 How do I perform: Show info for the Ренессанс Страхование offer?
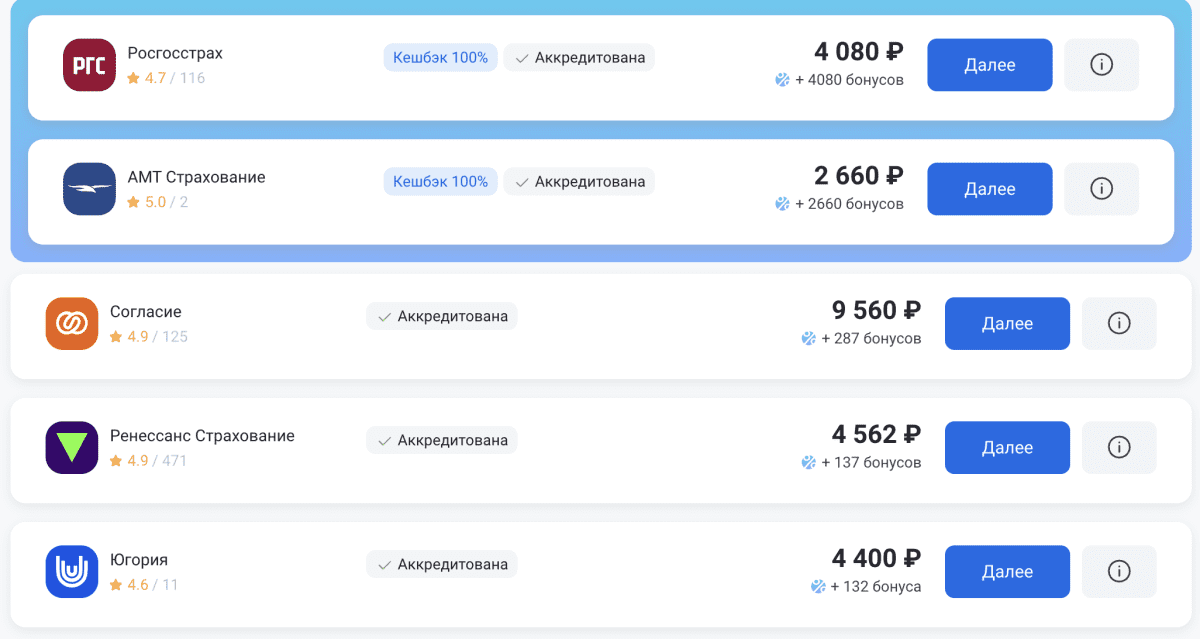[1119, 447]
